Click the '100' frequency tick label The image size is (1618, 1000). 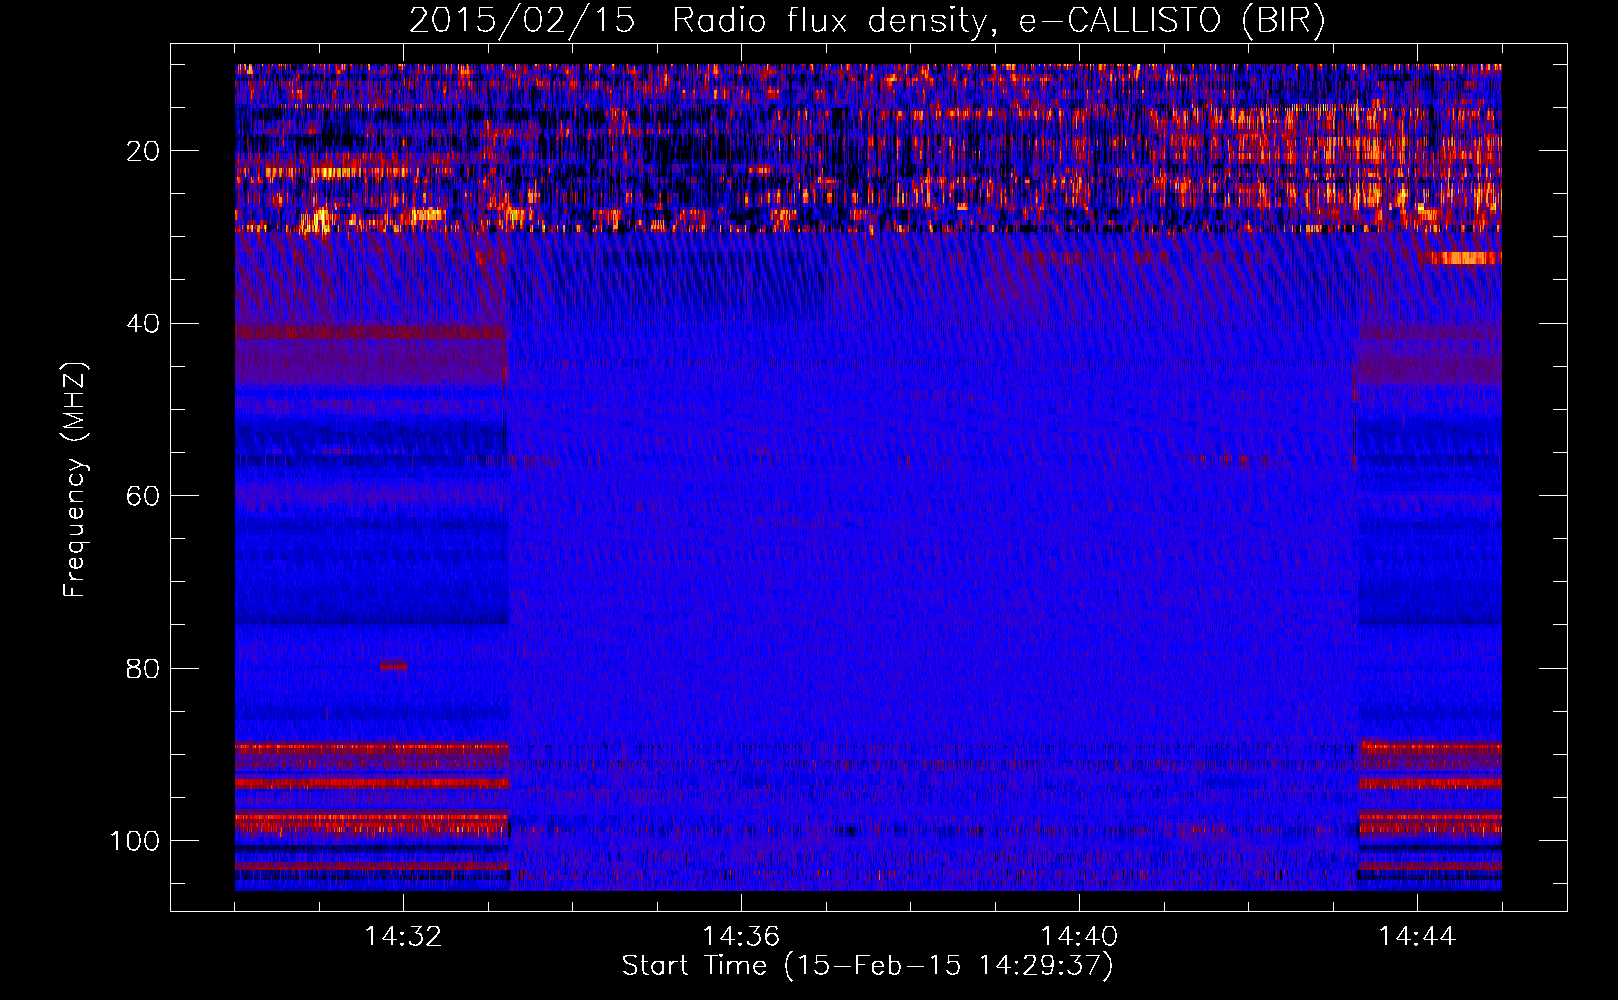click(135, 841)
